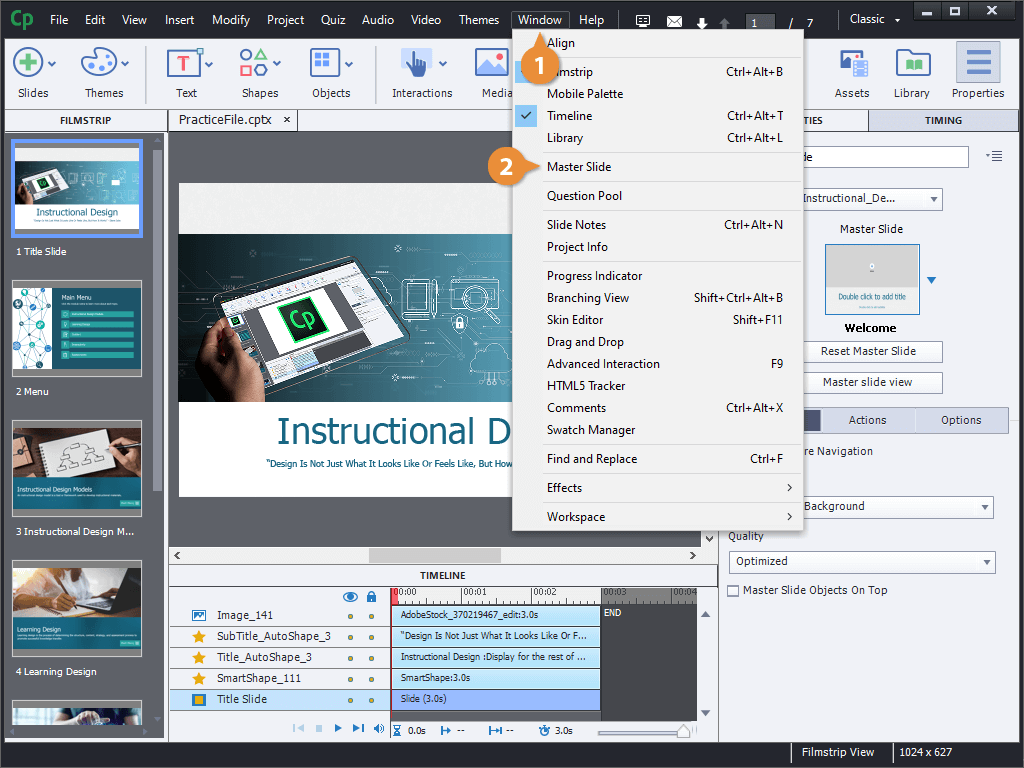Click the Properties panel icon
This screenshot has height=768, width=1024.
(977, 65)
